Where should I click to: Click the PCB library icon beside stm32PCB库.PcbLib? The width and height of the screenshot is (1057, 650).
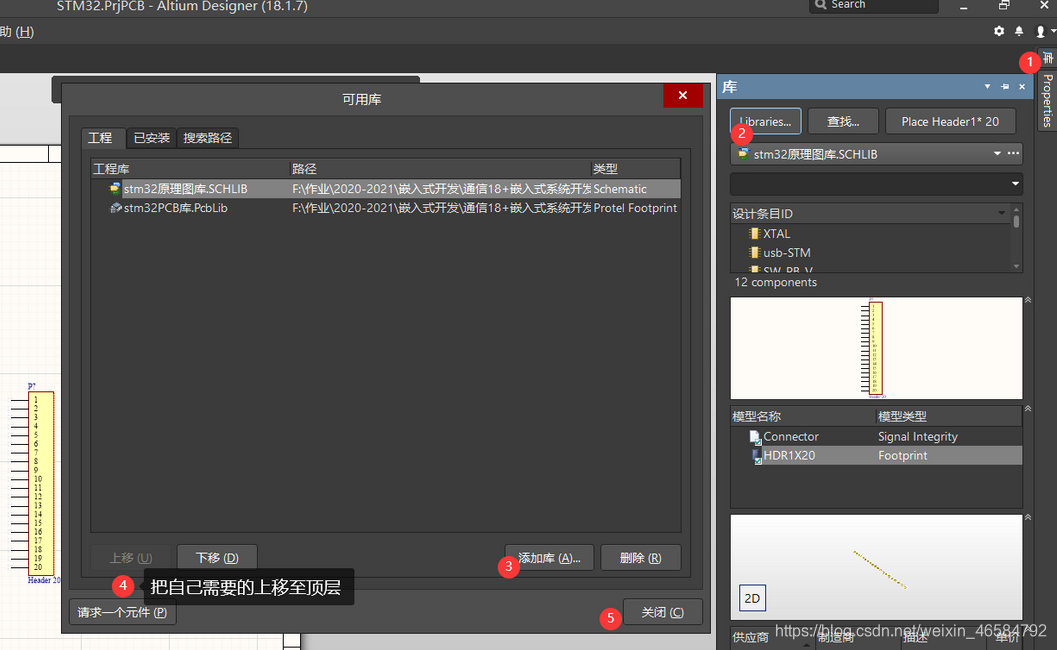[x=115, y=208]
